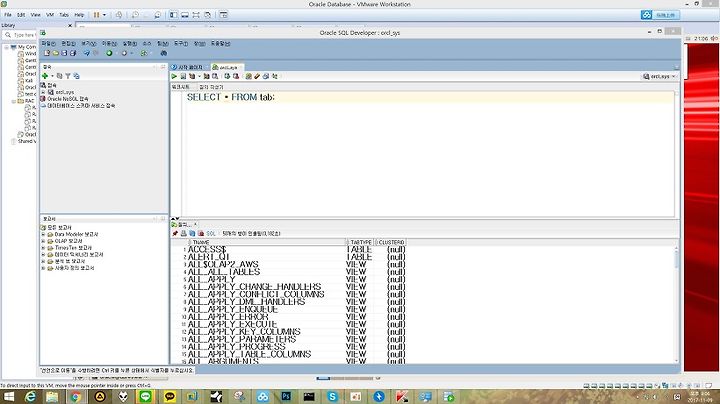The height and width of the screenshot is (404, 720).
Task: Click the VMware unity mode icon
Action: tap(208, 15)
